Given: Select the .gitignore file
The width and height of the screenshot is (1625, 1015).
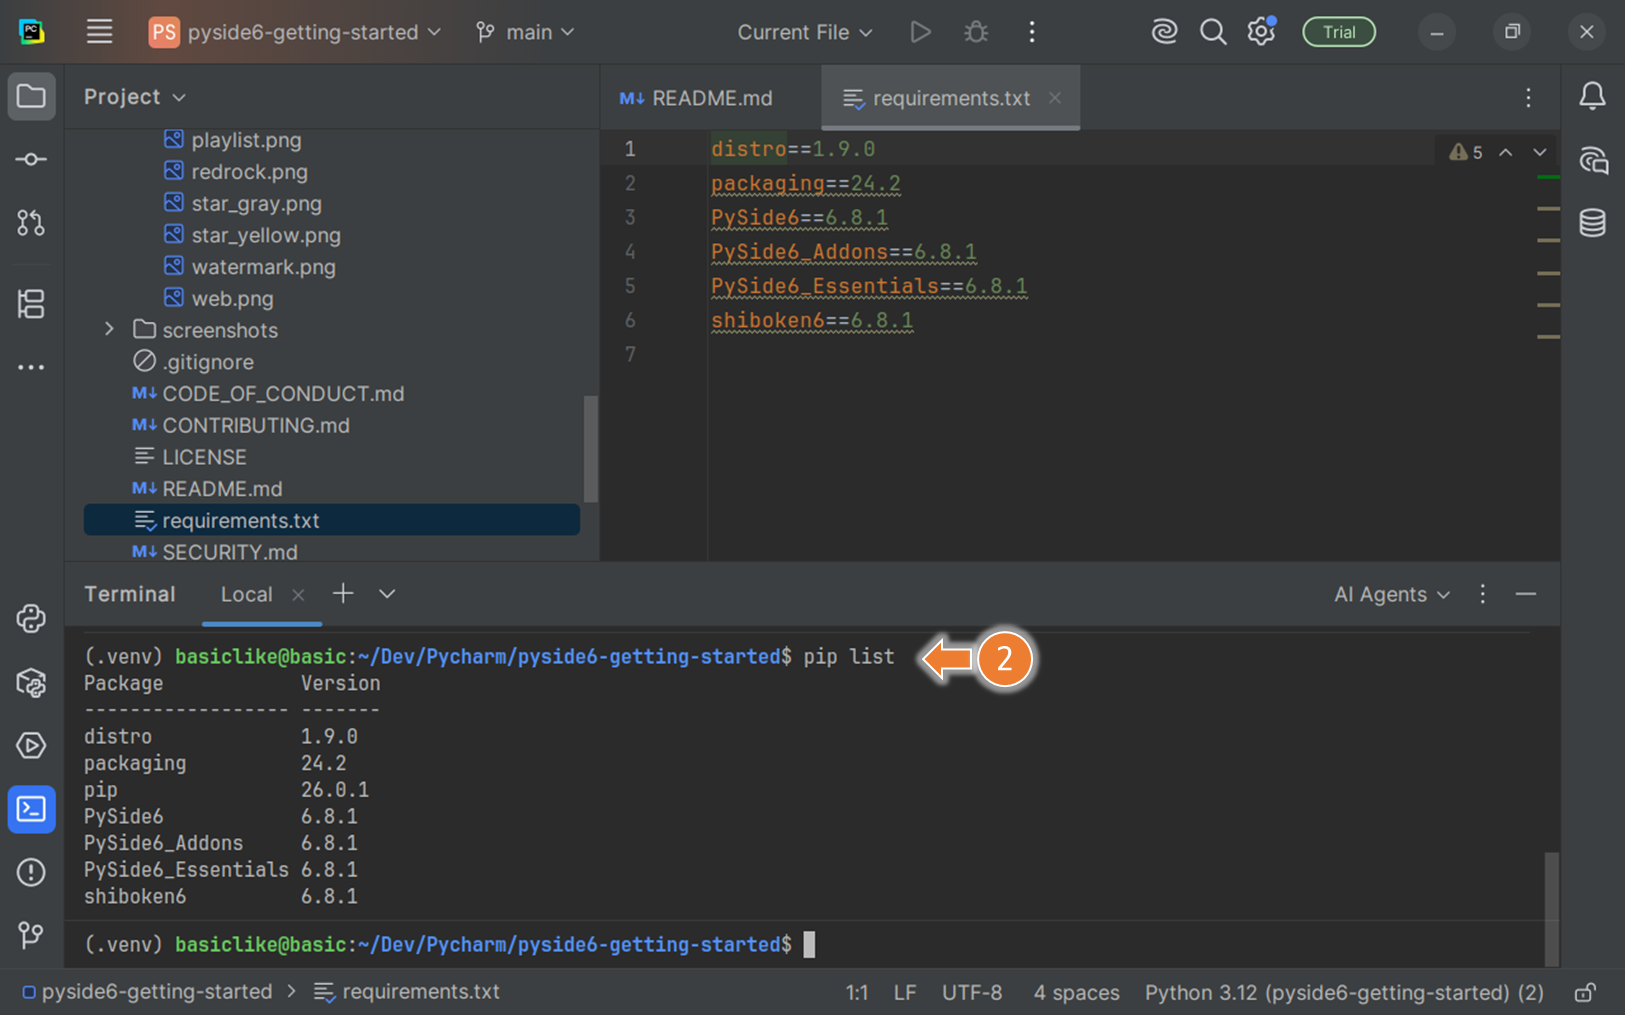Looking at the screenshot, I should point(207,362).
